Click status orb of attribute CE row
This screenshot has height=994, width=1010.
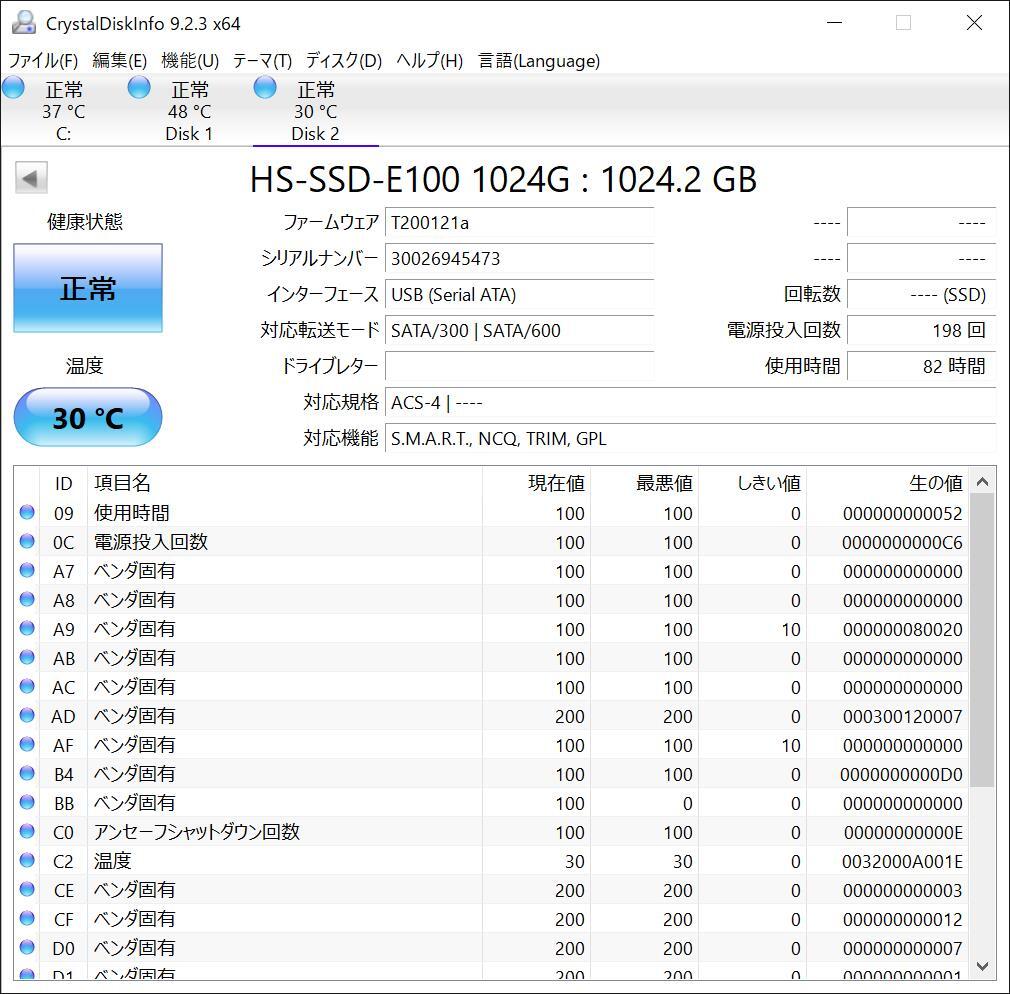point(27,889)
